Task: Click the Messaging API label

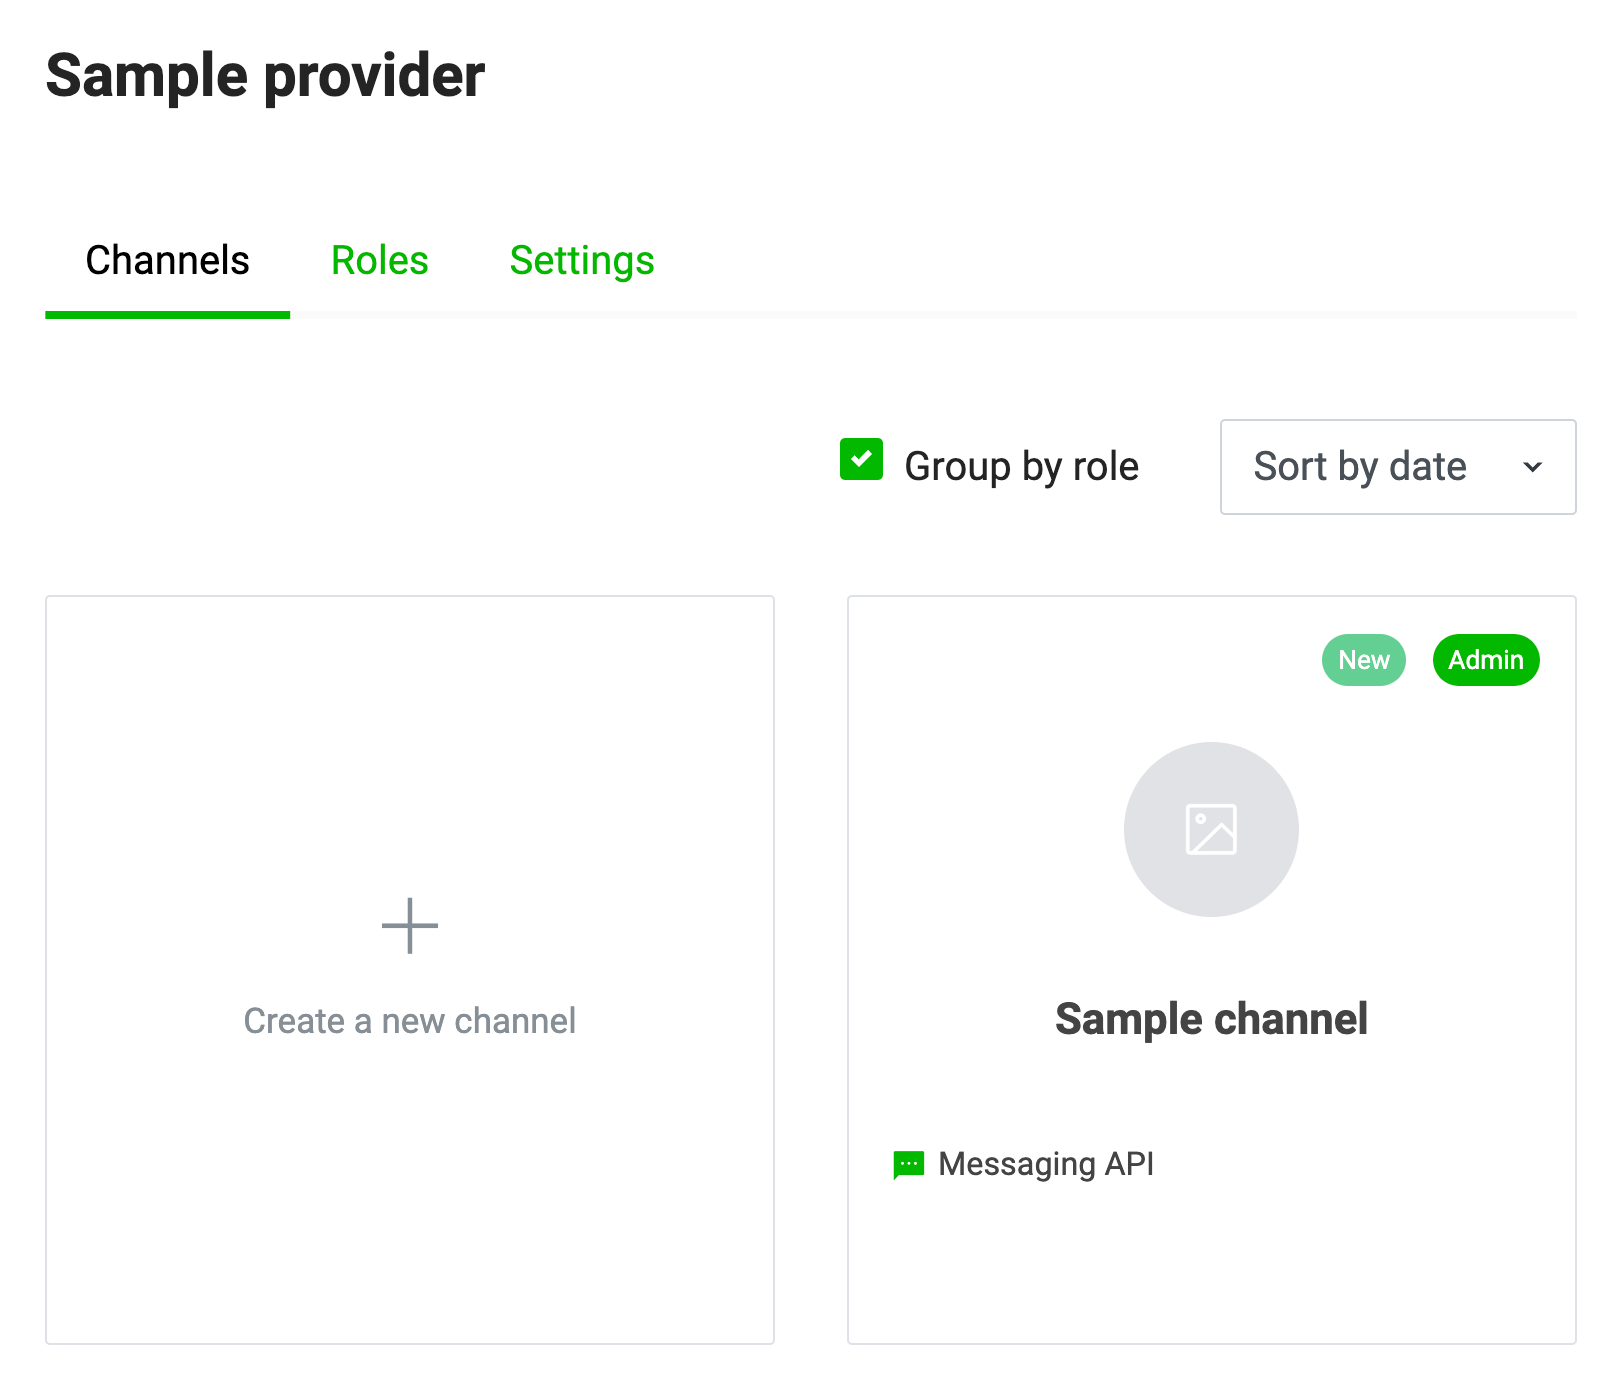Action: coord(1046,1164)
